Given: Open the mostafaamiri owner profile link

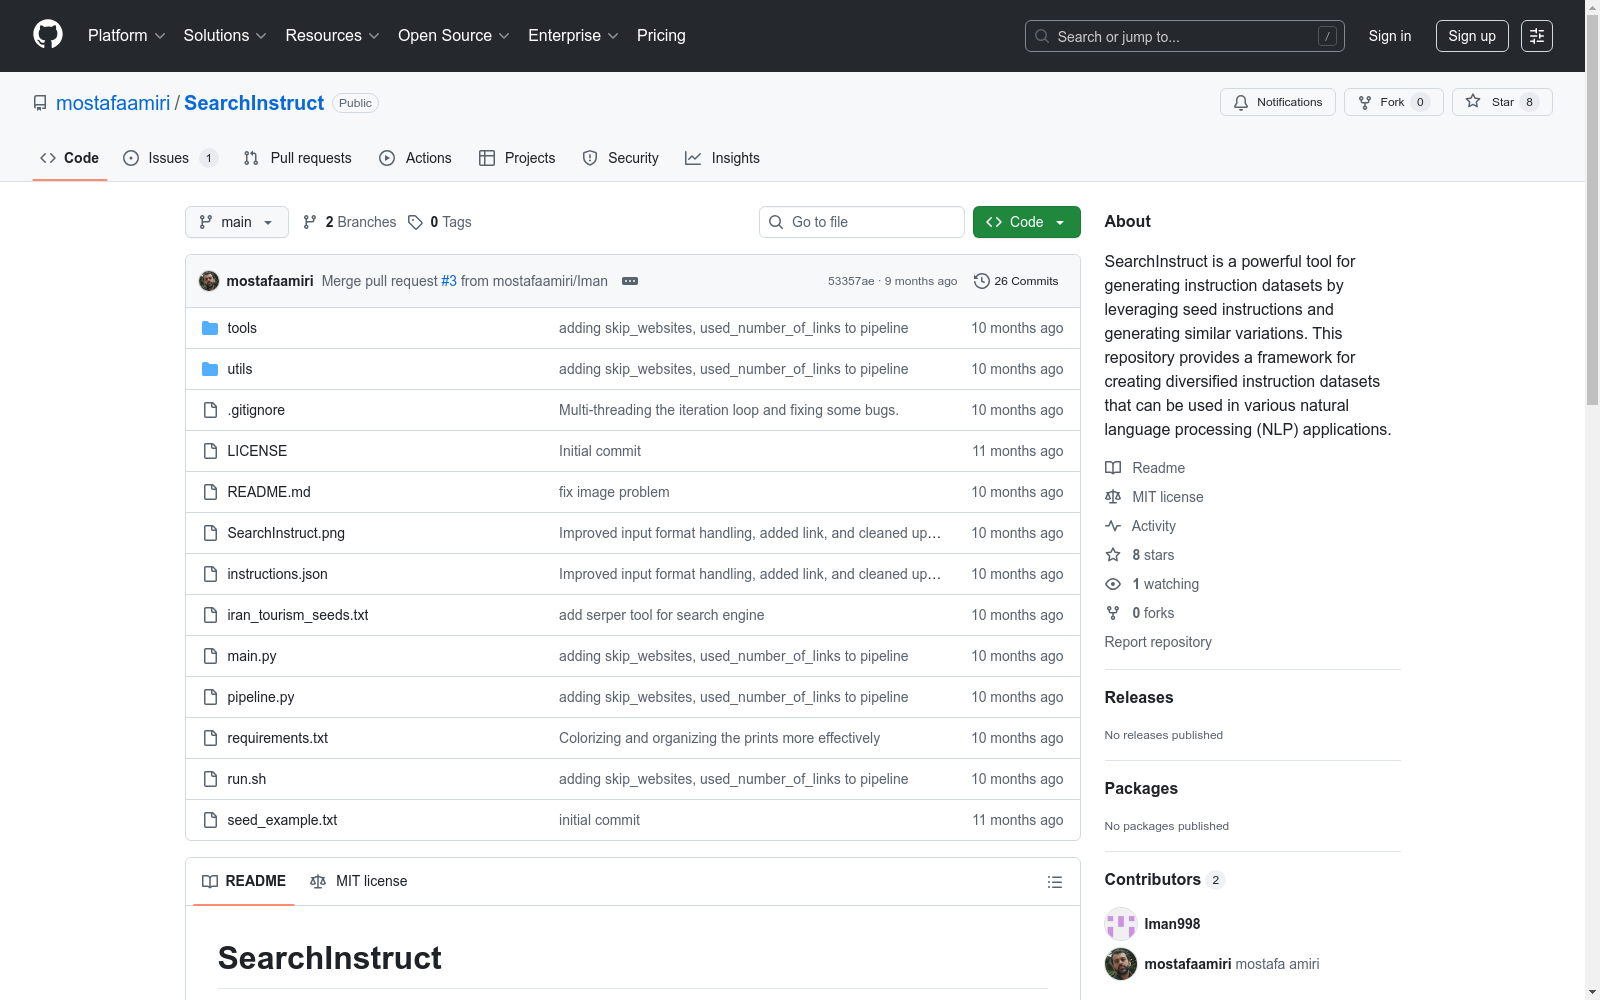Looking at the screenshot, I should [113, 103].
